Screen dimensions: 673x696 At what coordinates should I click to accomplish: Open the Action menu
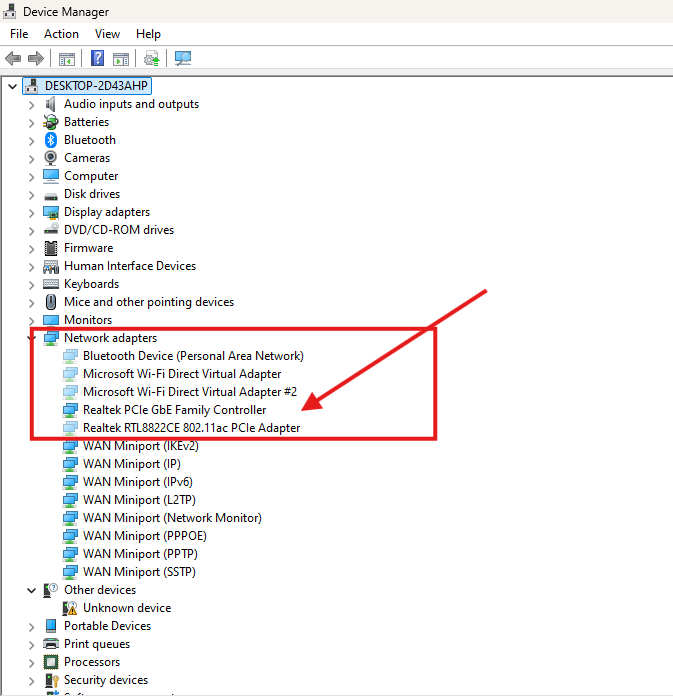pos(61,34)
